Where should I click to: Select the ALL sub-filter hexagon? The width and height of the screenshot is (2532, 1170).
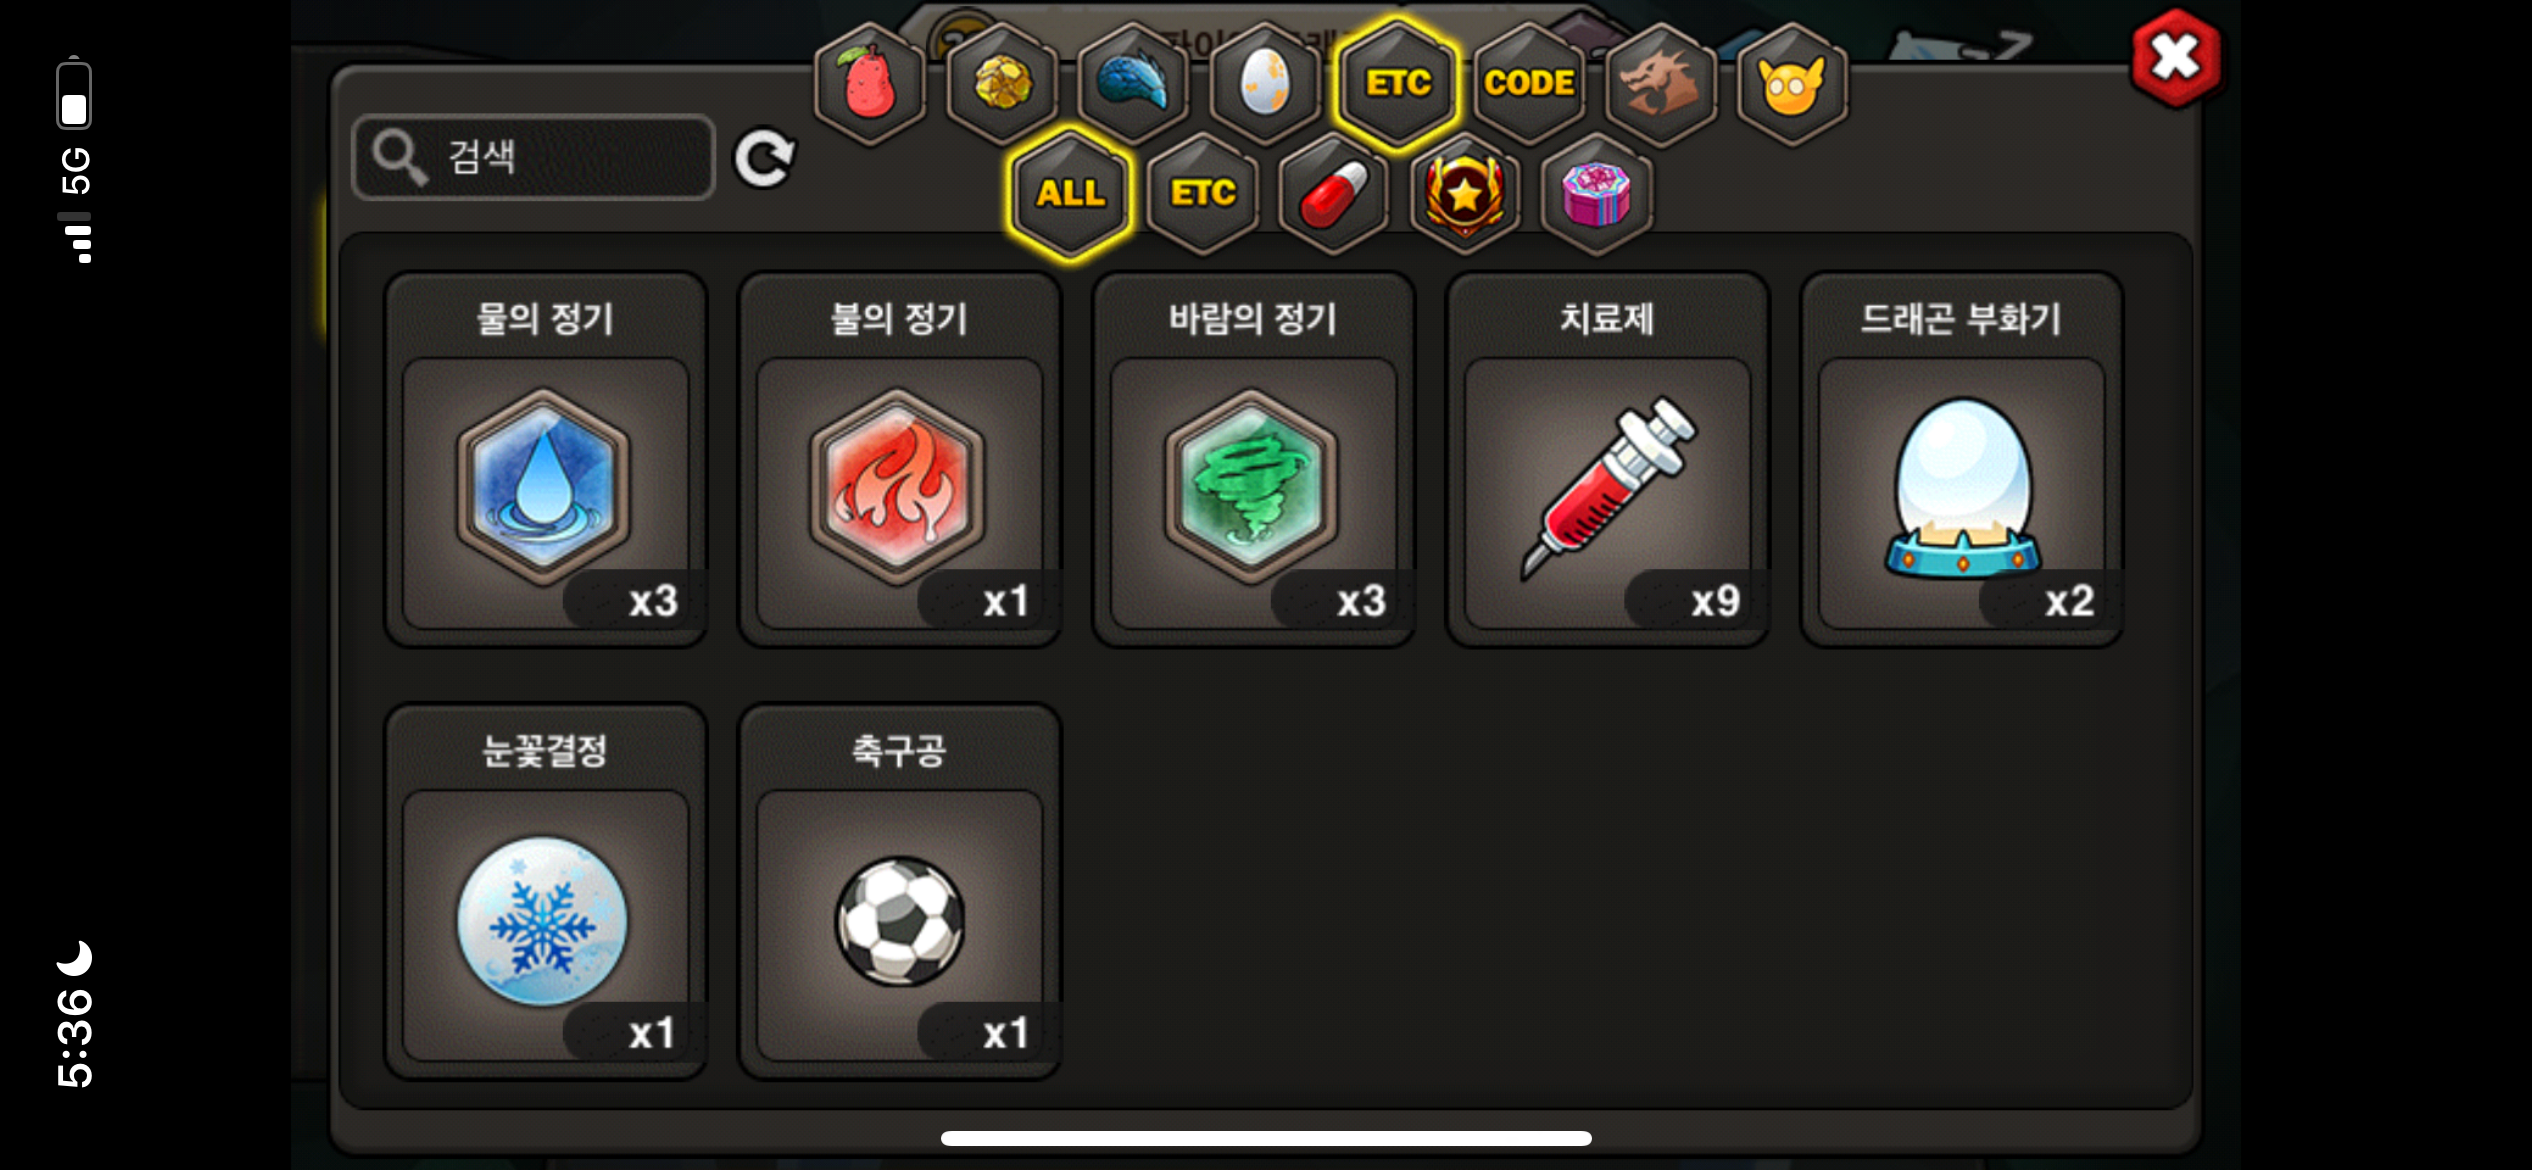click(1070, 193)
